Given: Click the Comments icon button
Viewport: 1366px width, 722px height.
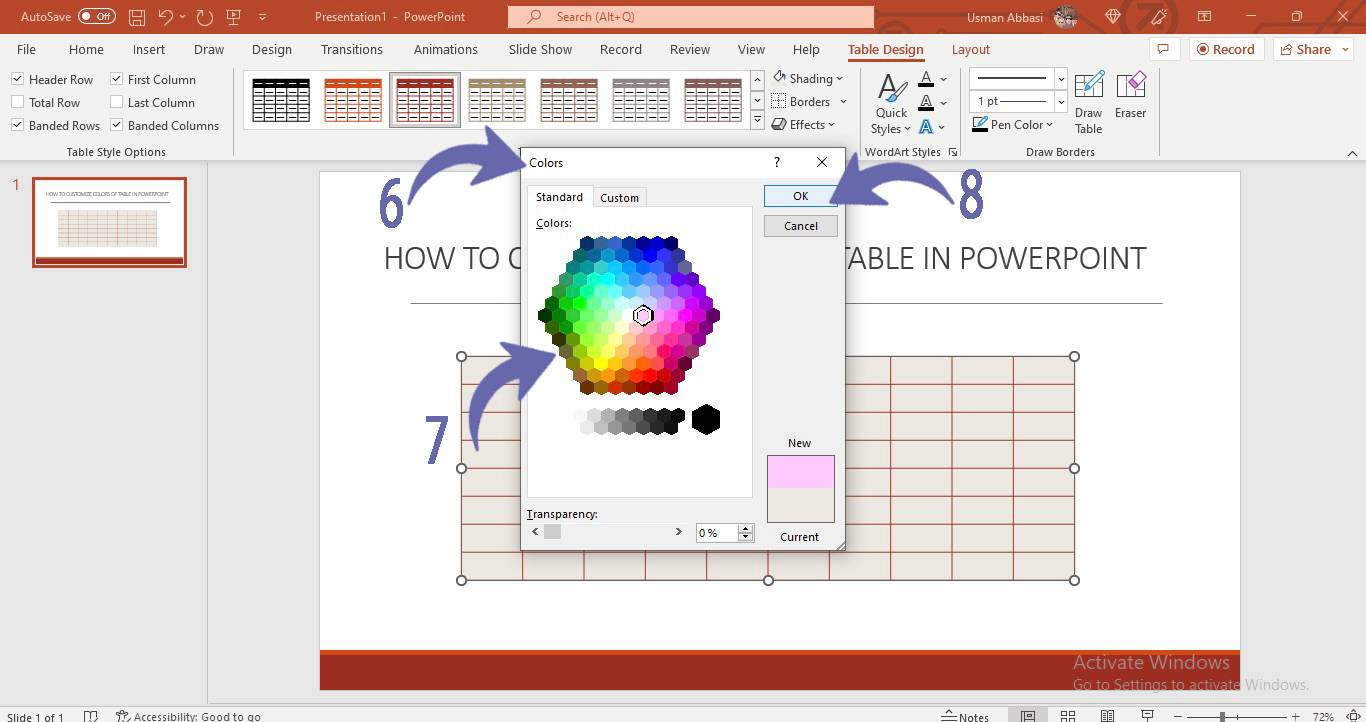Looking at the screenshot, I should point(1162,49).
